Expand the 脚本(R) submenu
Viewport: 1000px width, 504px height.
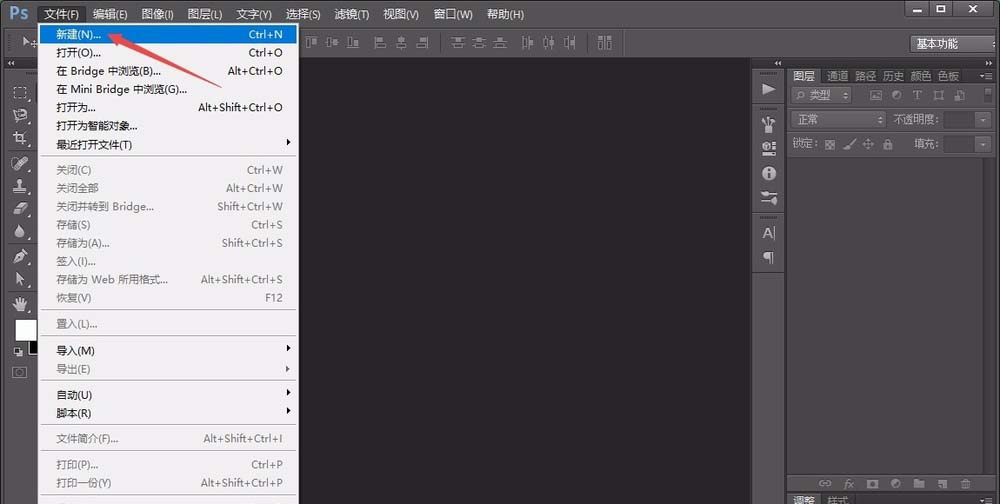tap(168, 413)
